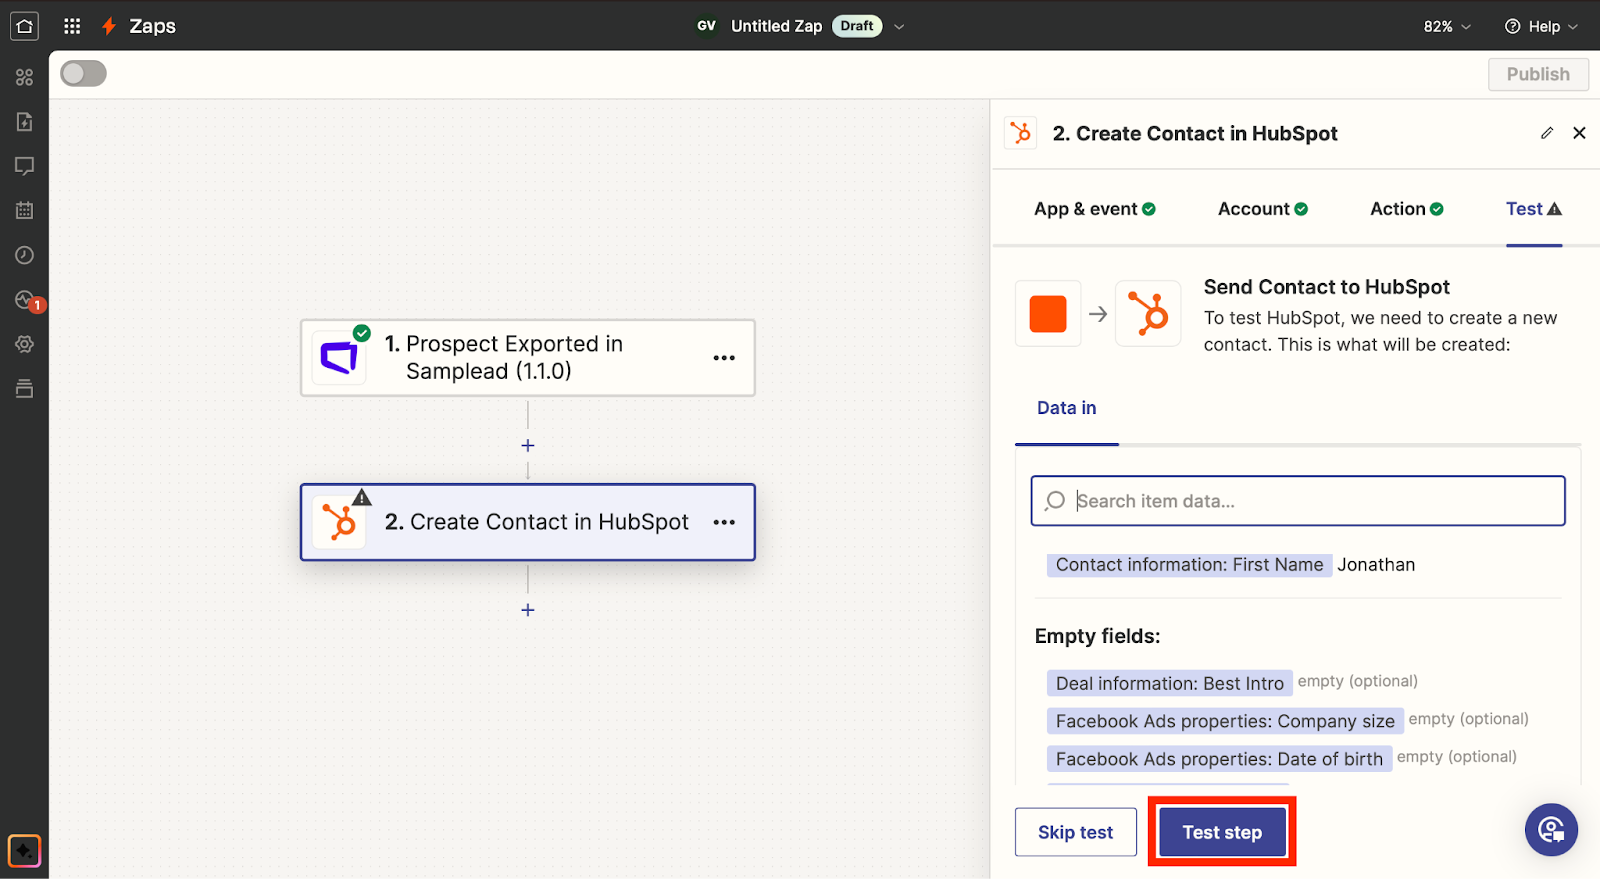Image resolution: width=1600 pixels, height=879 pixels.
Task: Select the Create Contact in HubSpot step
Action: 528,522
